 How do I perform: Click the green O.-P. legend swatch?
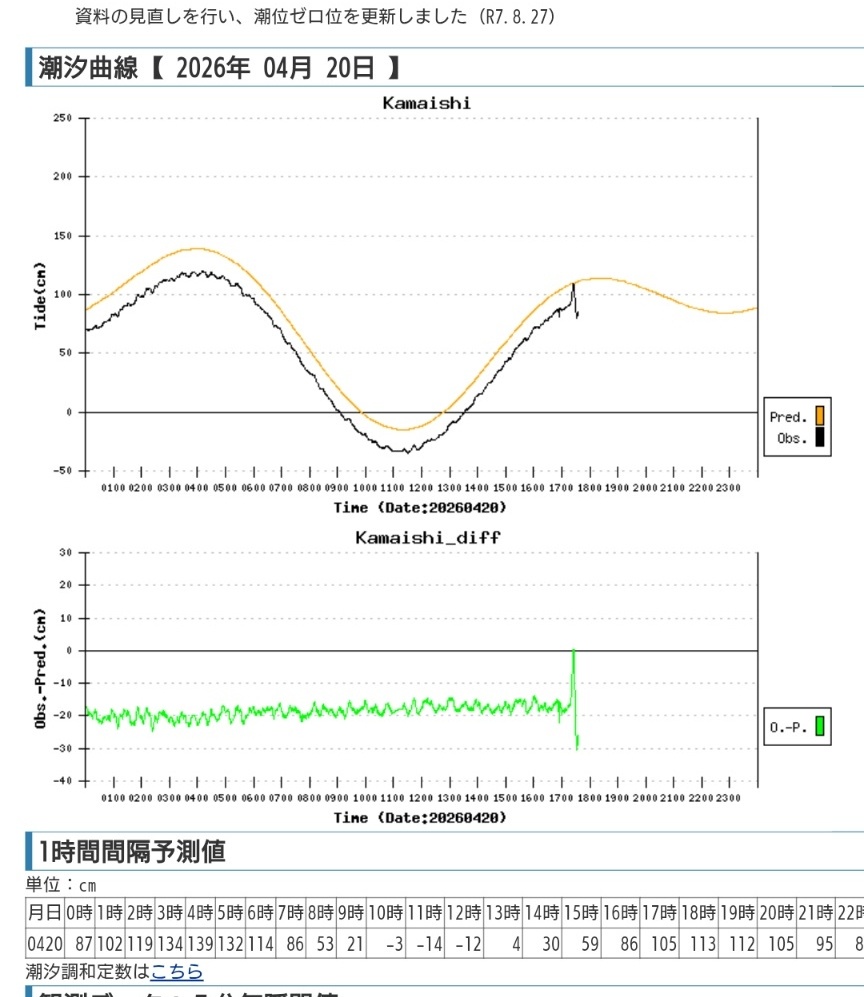[819, 727]
